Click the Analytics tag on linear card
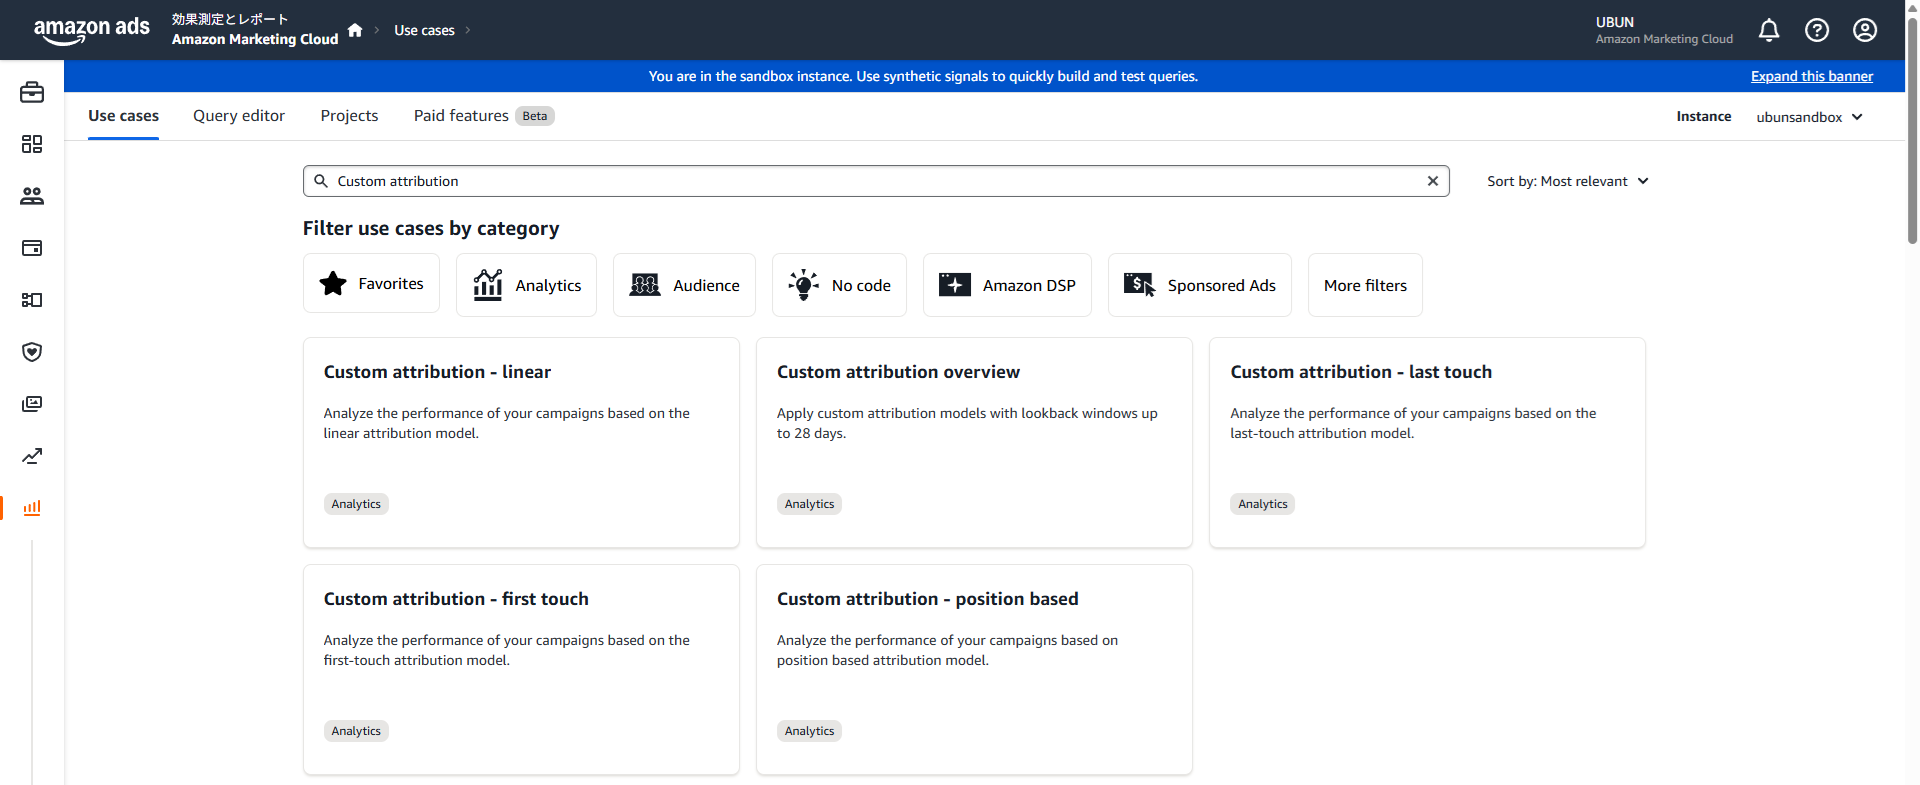Image resolution: width=1920 pixels, height=785 pixels. coord(356,504)
